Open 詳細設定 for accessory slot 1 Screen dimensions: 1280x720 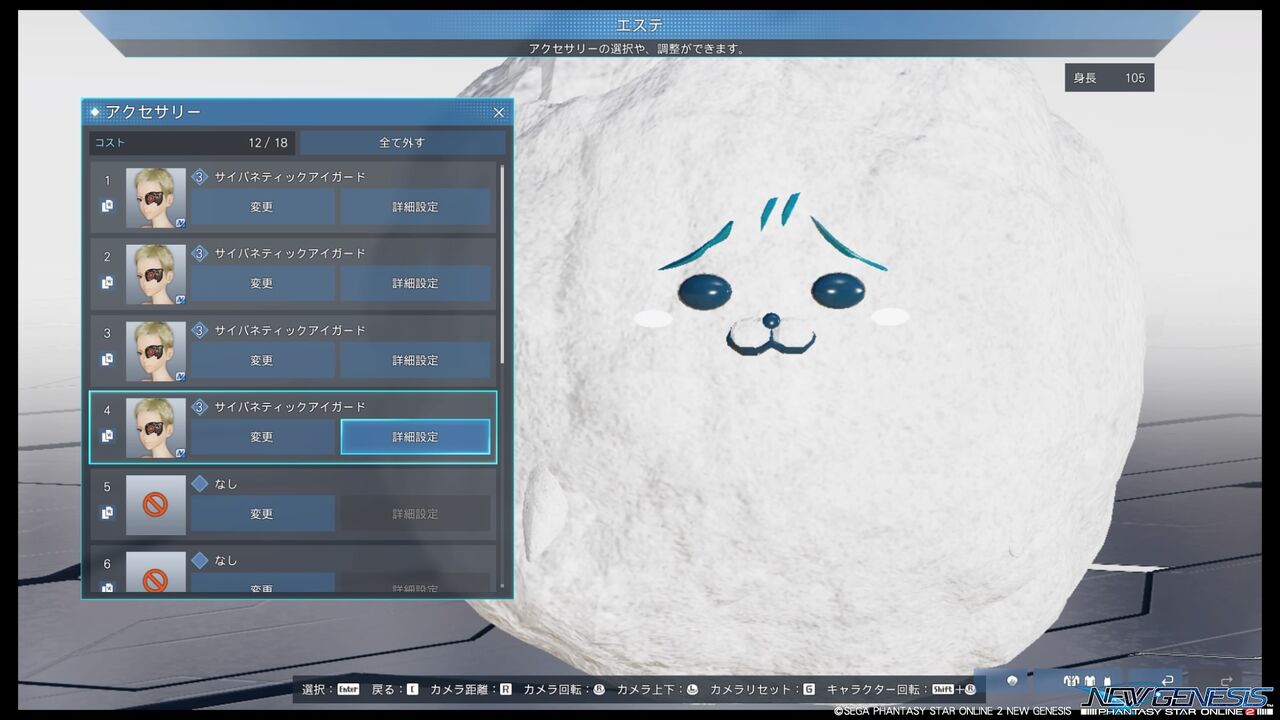(415, 207)
